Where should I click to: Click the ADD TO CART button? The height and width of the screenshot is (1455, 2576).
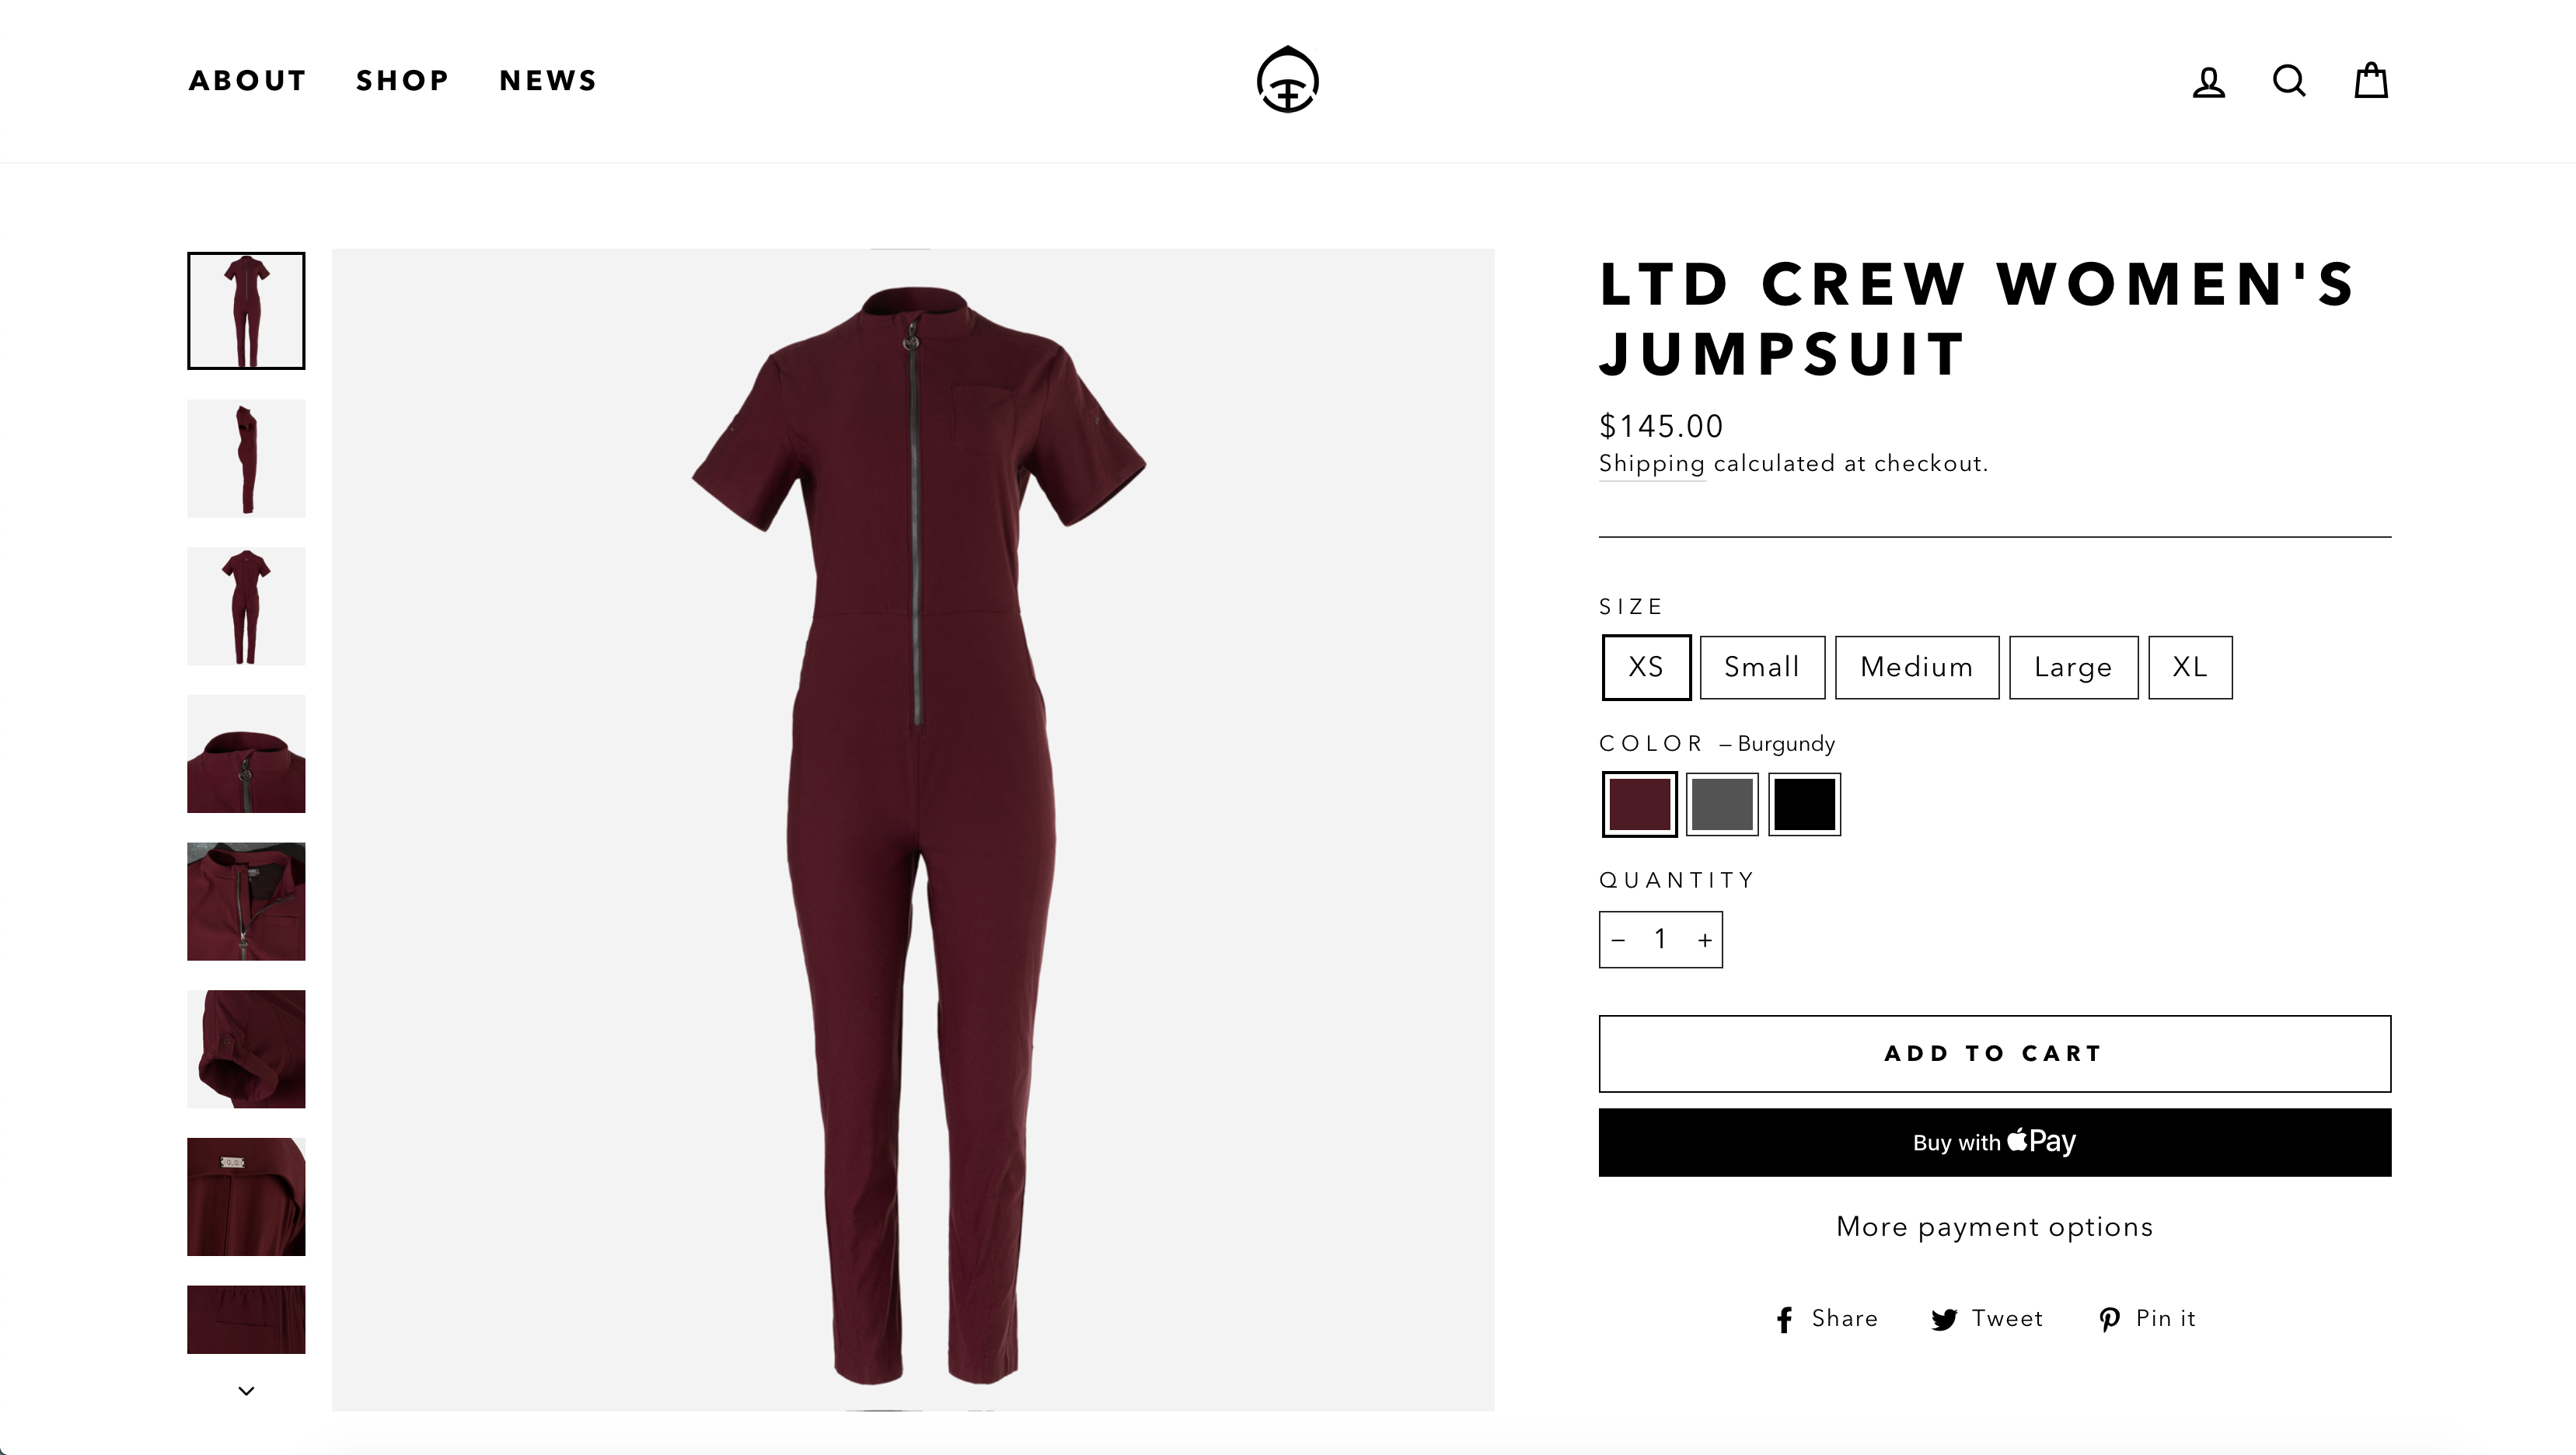pyautogui.click(x=1994, y=1054)
